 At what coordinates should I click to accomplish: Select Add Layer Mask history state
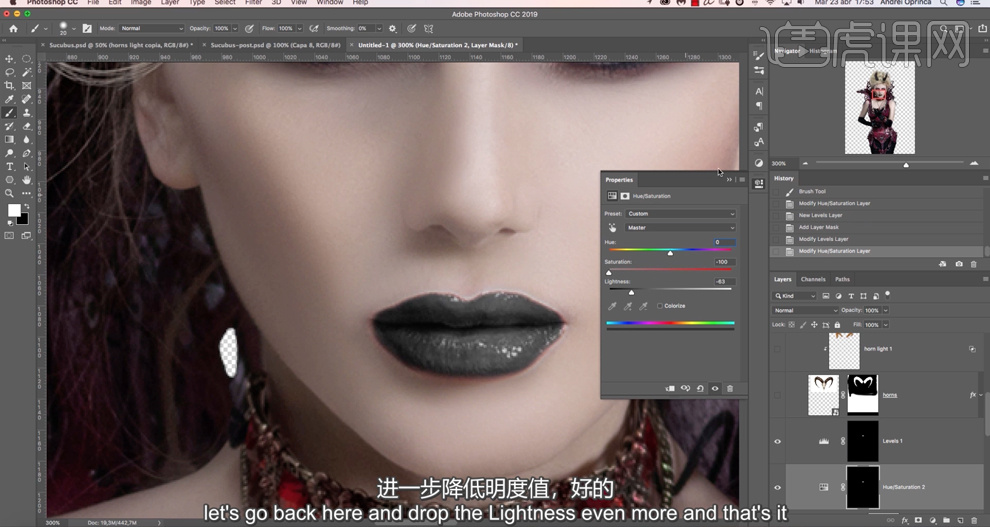coord(819,227)
